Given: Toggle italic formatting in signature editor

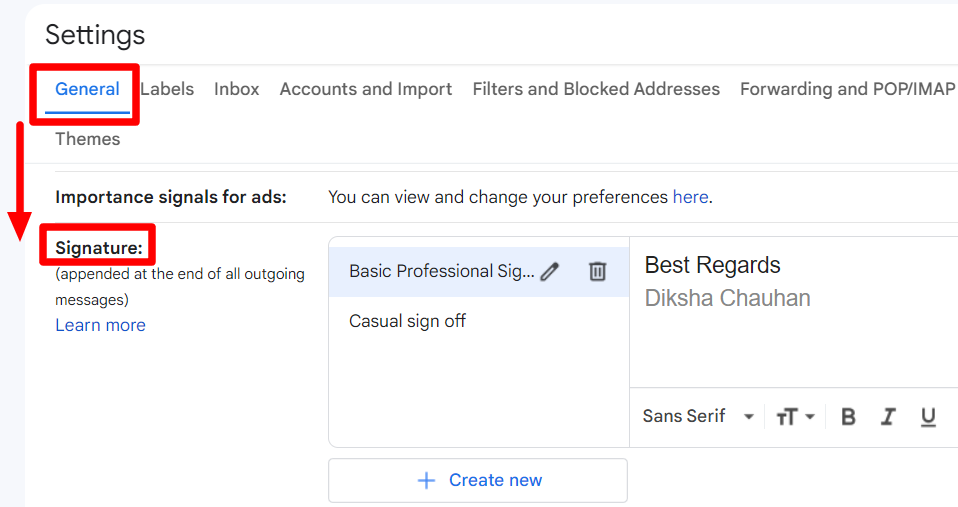Looking at the screenshot, I should tap(887, 417).
